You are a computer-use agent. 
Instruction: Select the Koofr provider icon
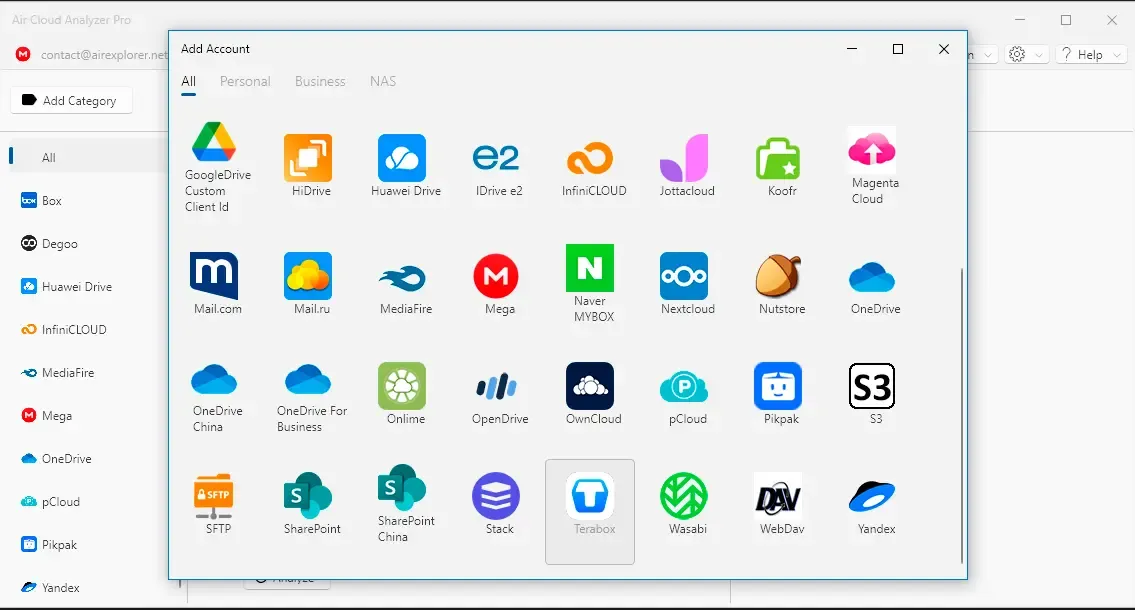(x=782, y=166)
